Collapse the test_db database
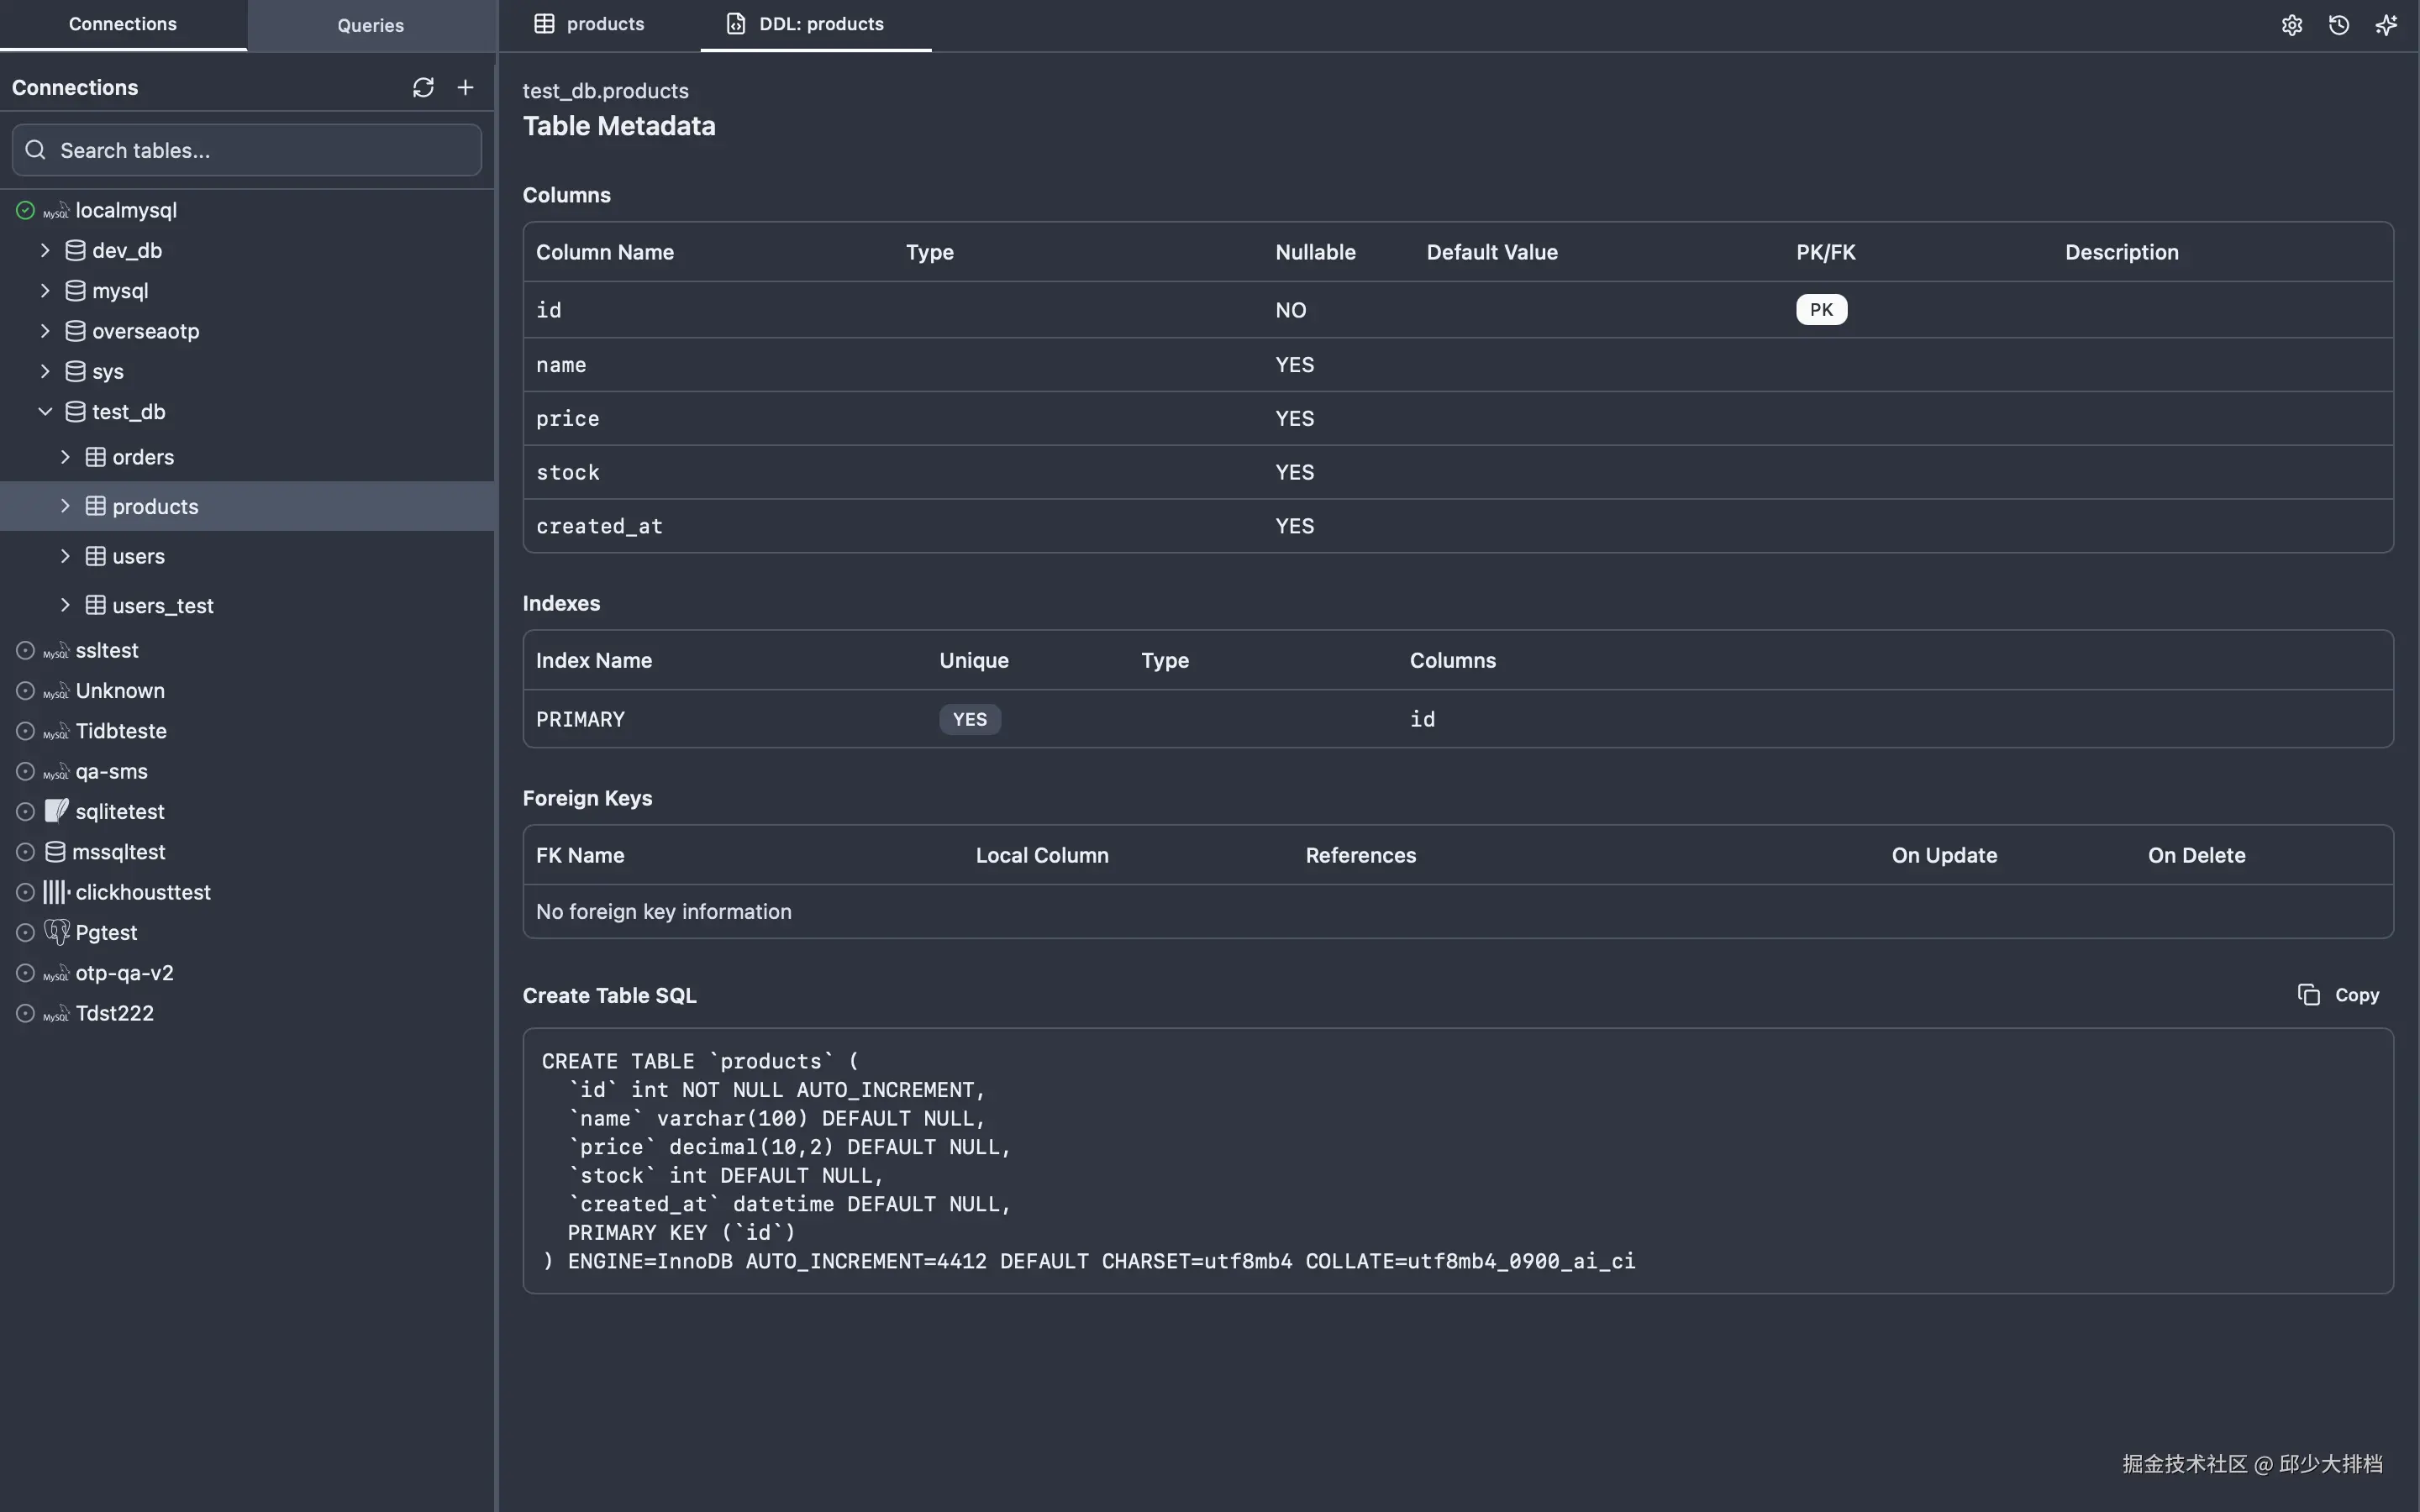 tap(45, 411)
